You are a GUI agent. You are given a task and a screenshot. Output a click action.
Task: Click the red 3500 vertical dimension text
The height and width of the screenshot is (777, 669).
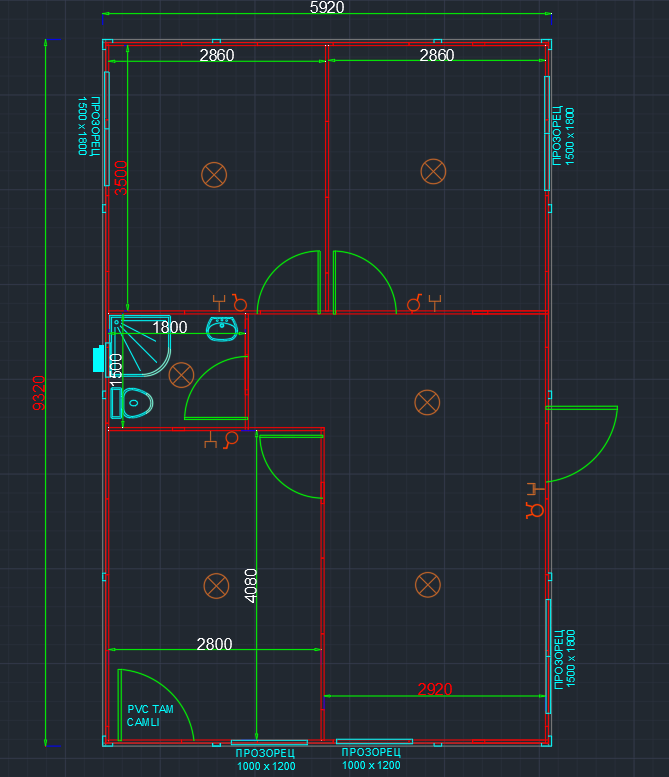(121, 178)
